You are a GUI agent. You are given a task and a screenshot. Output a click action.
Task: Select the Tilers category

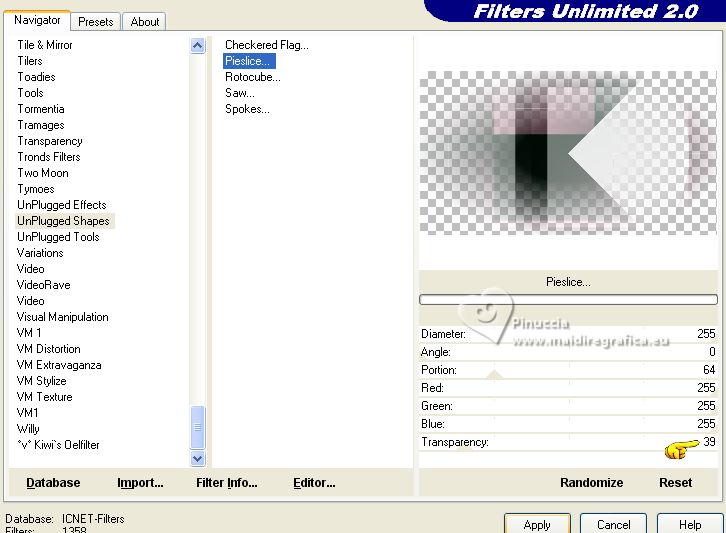coord(30,61)
